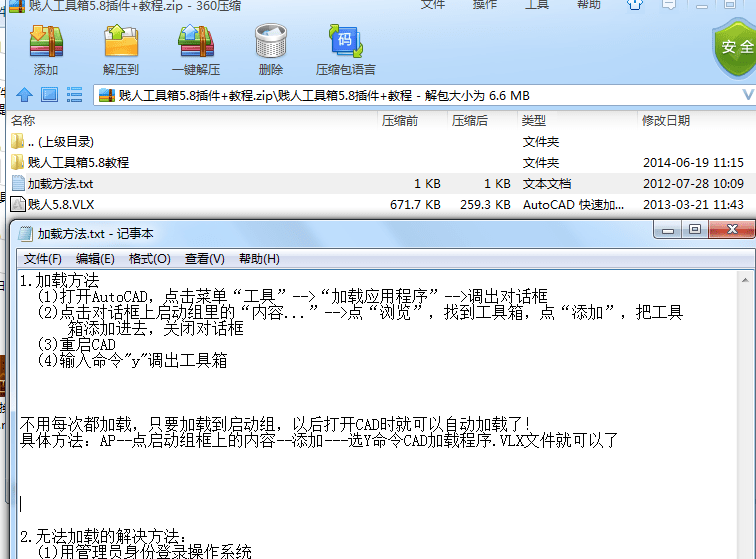Click the green 安全 security shield
Image resolution: width=756 pixels, height=559 pixels.
735,47
